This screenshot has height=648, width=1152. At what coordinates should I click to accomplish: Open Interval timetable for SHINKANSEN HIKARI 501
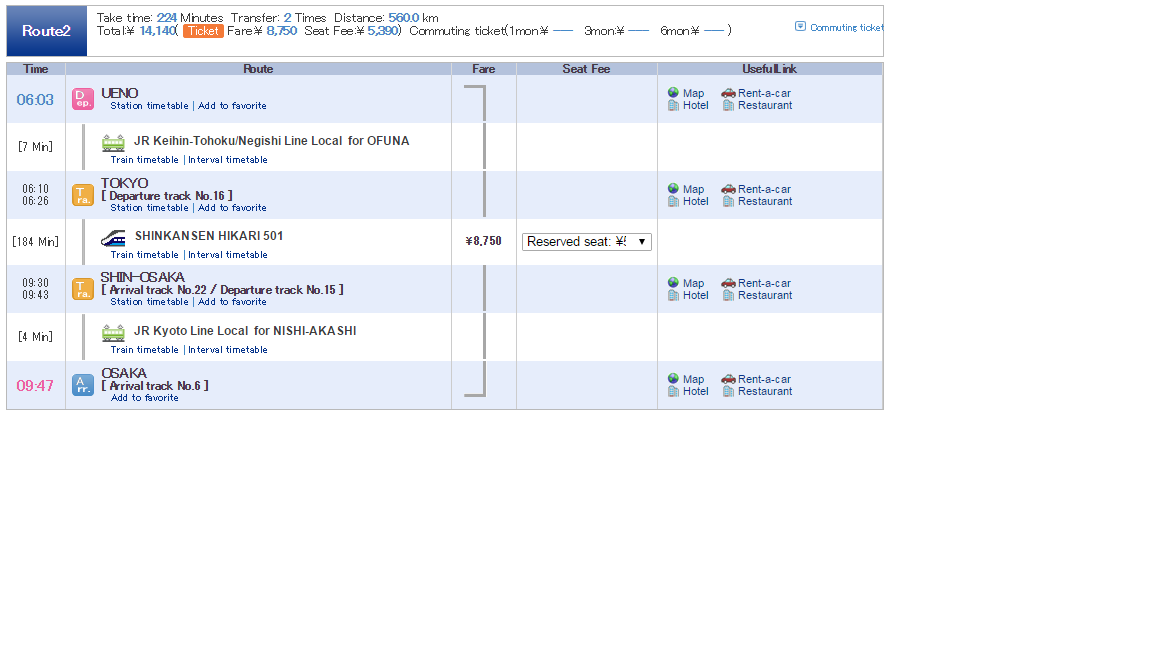tap(228, 255)
